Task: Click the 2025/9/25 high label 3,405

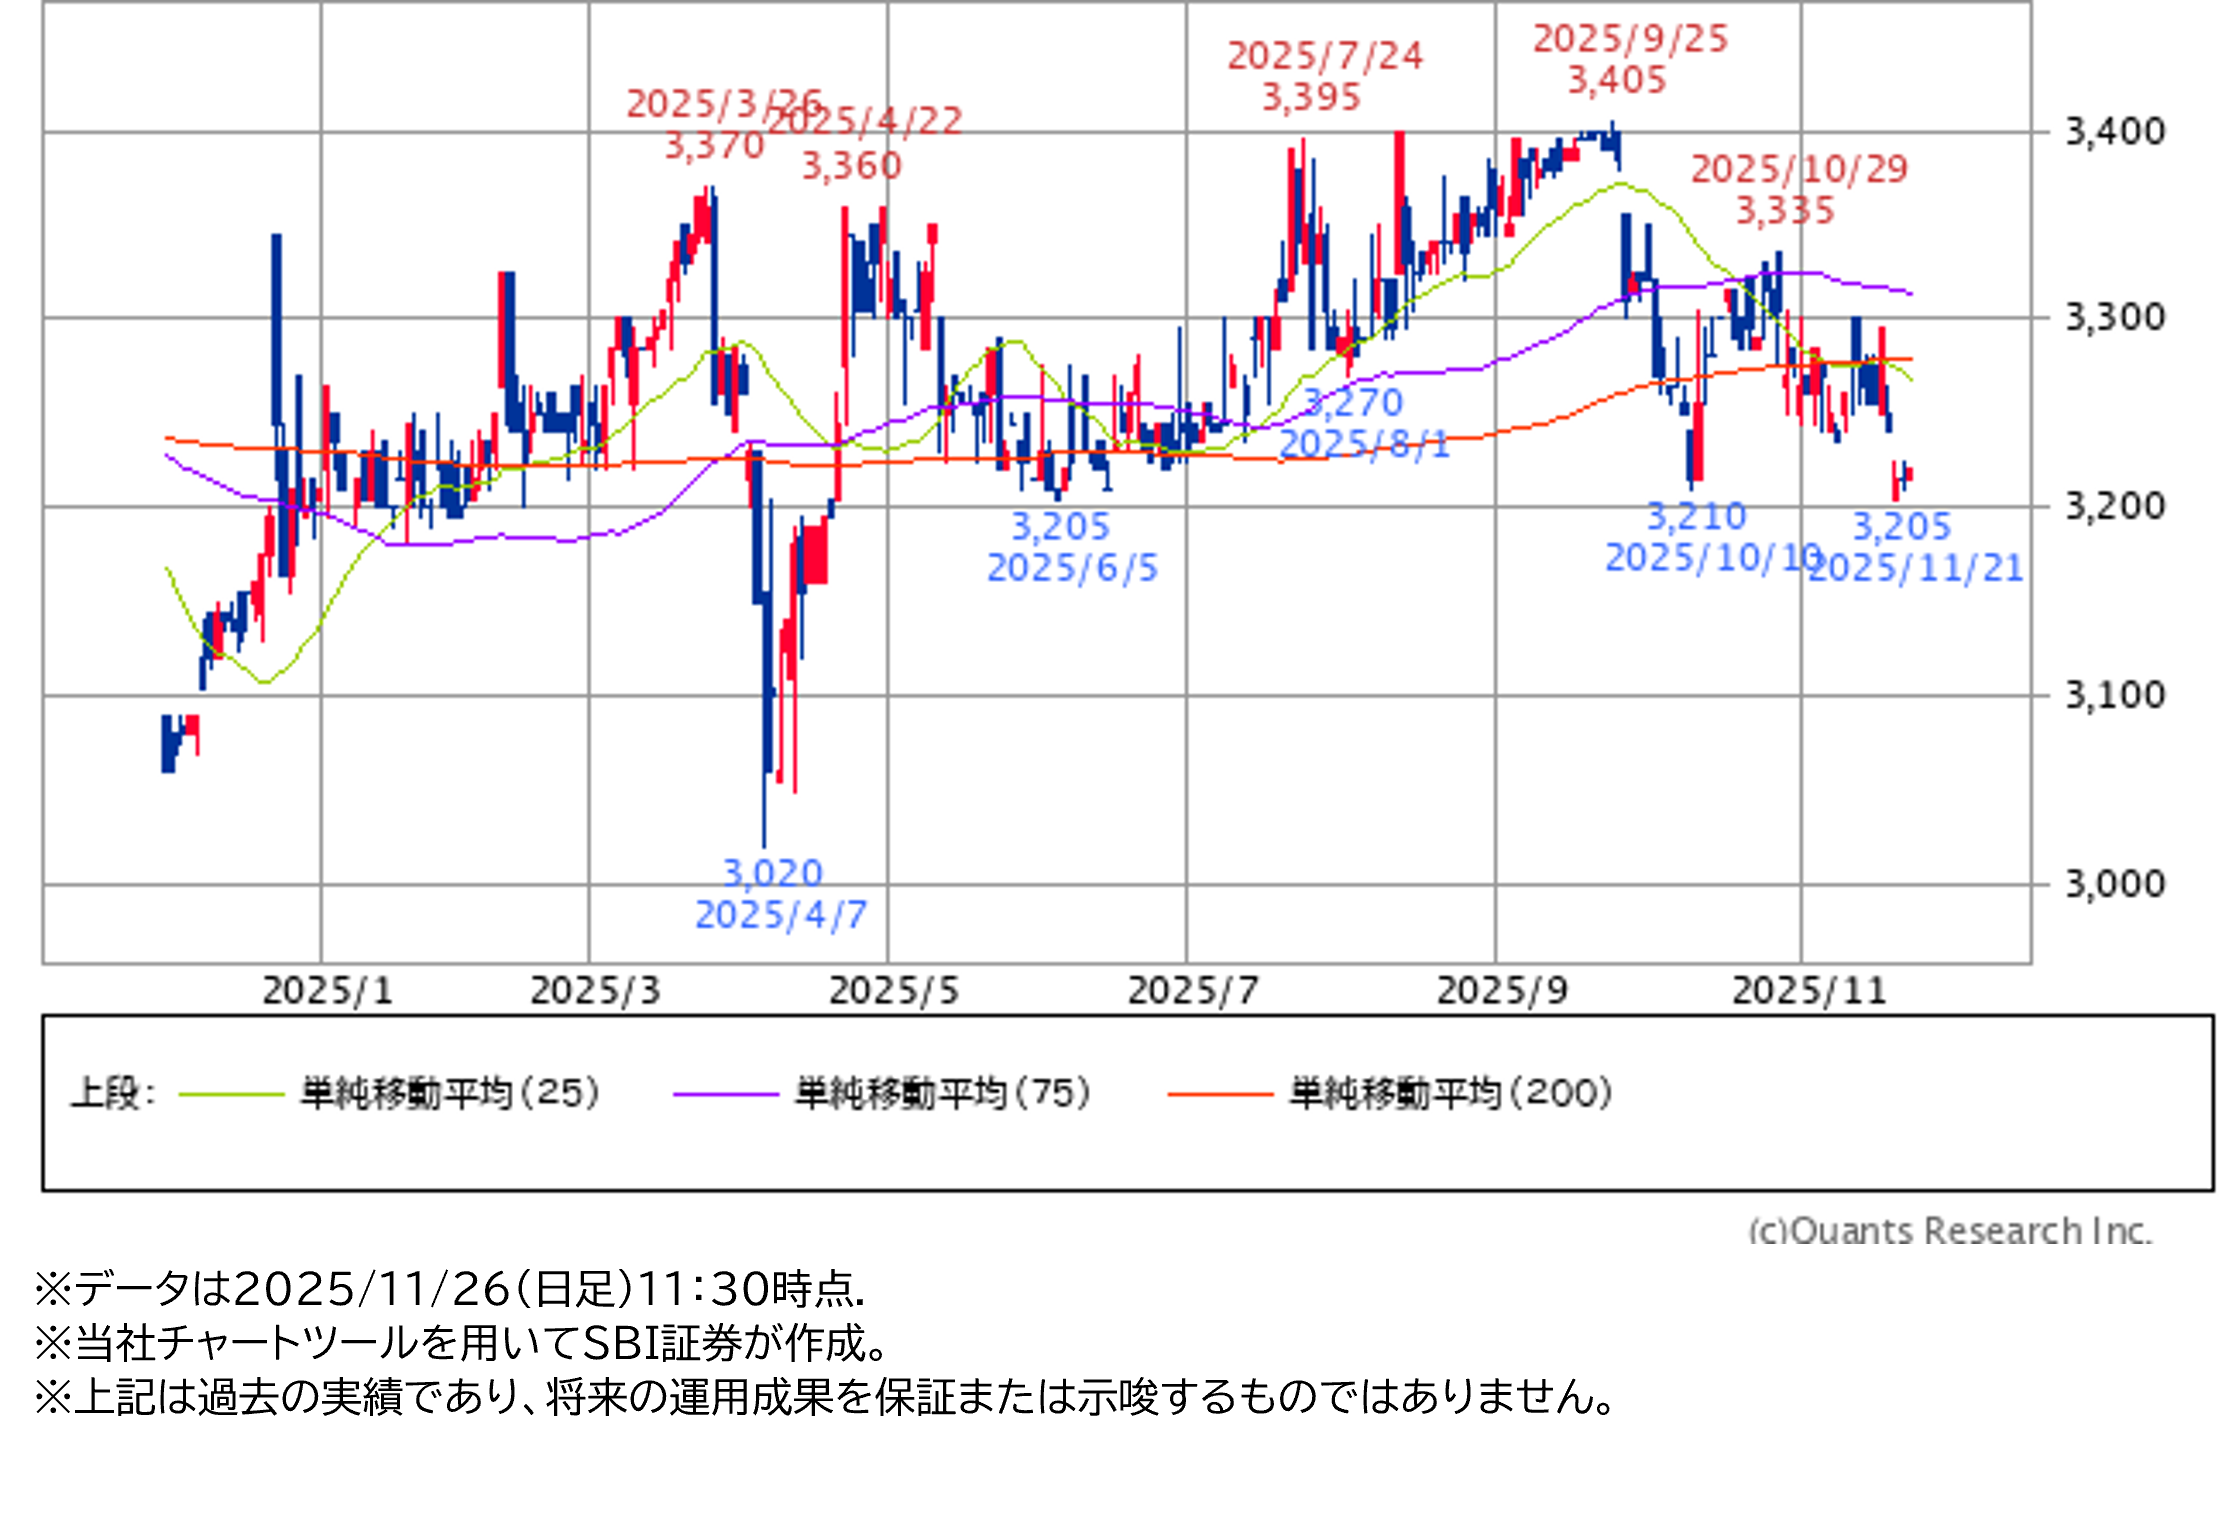Action: tap(1616, 80)
